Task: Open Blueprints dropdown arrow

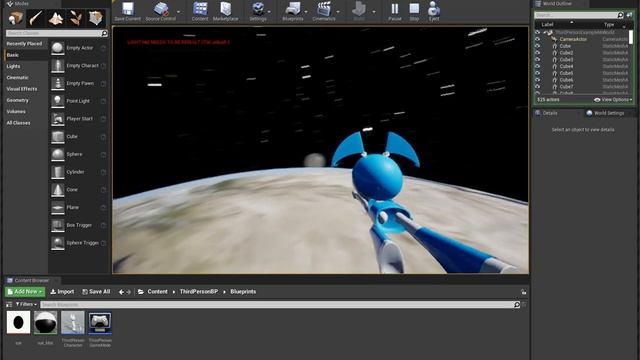Action: click(306, 12)
